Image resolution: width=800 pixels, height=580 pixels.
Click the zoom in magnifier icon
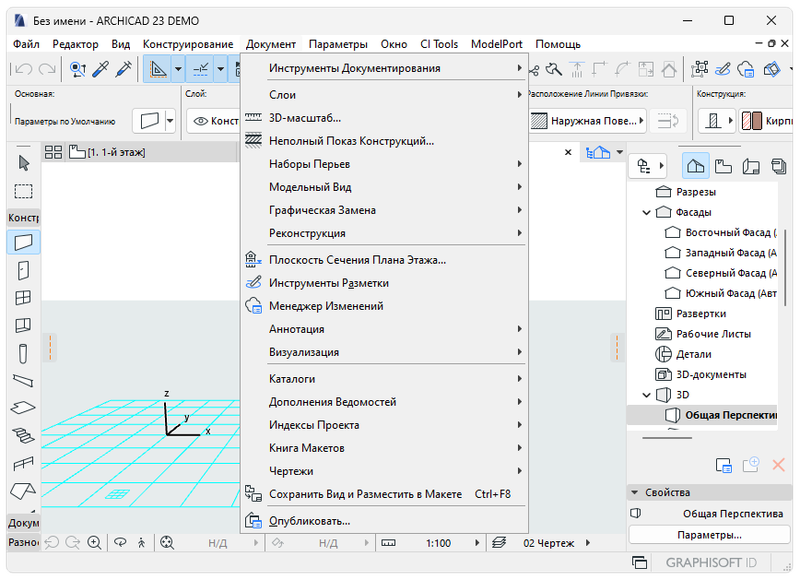click(94, 543)
